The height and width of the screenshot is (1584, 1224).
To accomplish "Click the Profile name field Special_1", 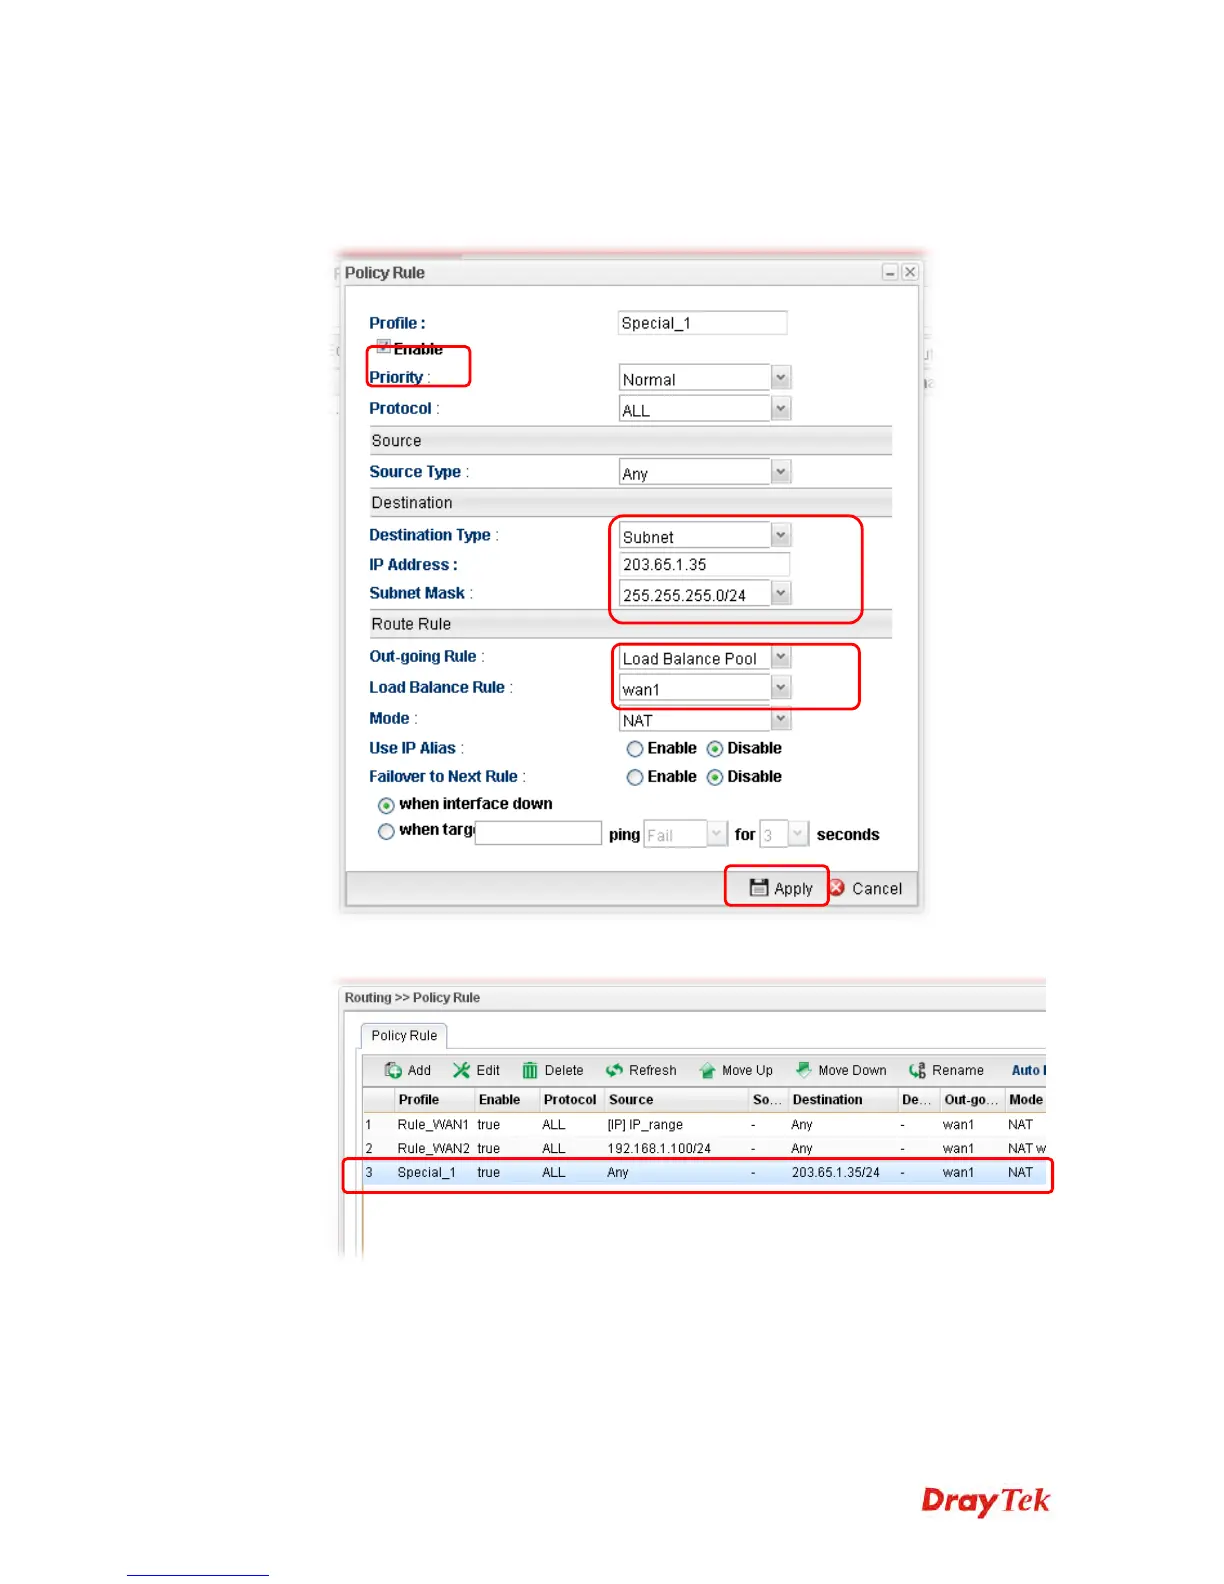I will [702, 323].
